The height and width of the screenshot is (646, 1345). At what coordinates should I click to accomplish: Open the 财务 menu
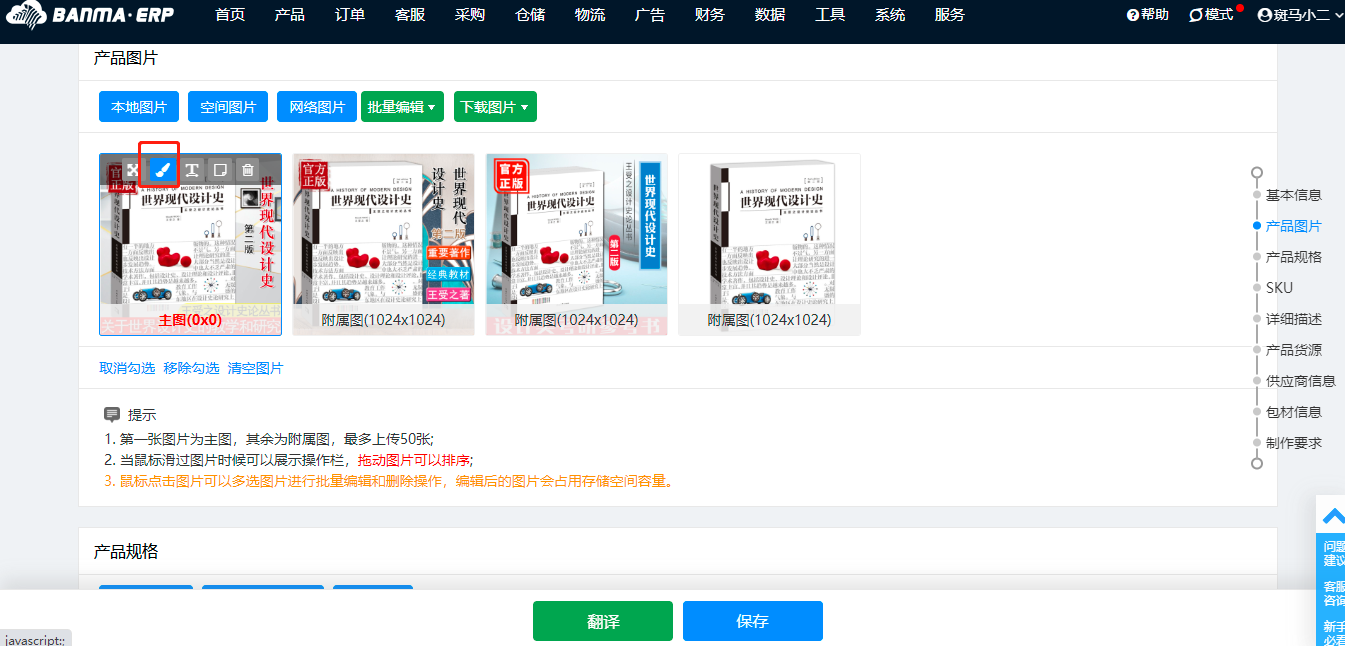pyautogui.click(x=710, y=15)
